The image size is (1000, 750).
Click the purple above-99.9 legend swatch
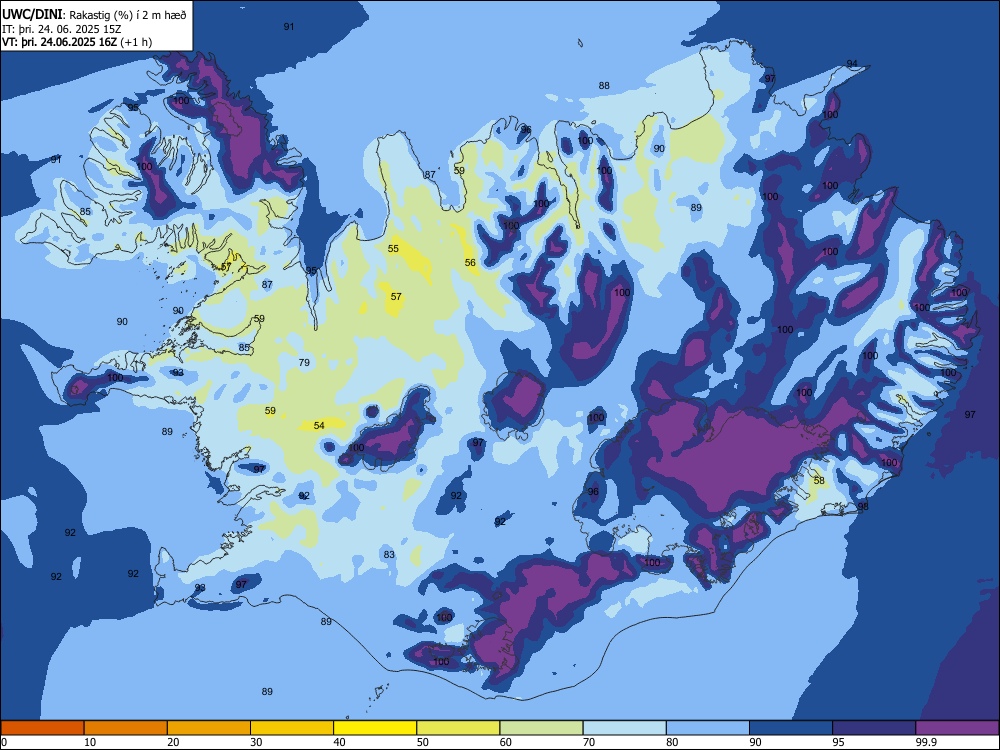coord(957,728)
